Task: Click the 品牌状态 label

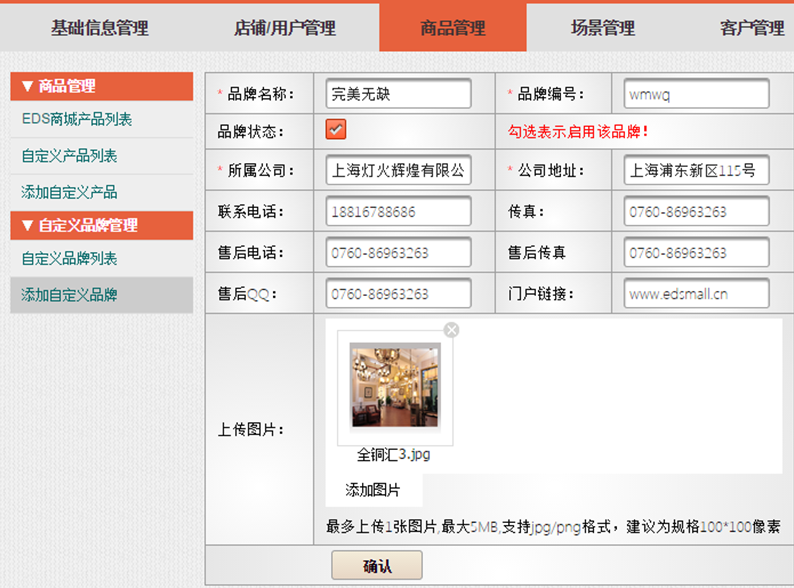Action: tap(251, 132)
